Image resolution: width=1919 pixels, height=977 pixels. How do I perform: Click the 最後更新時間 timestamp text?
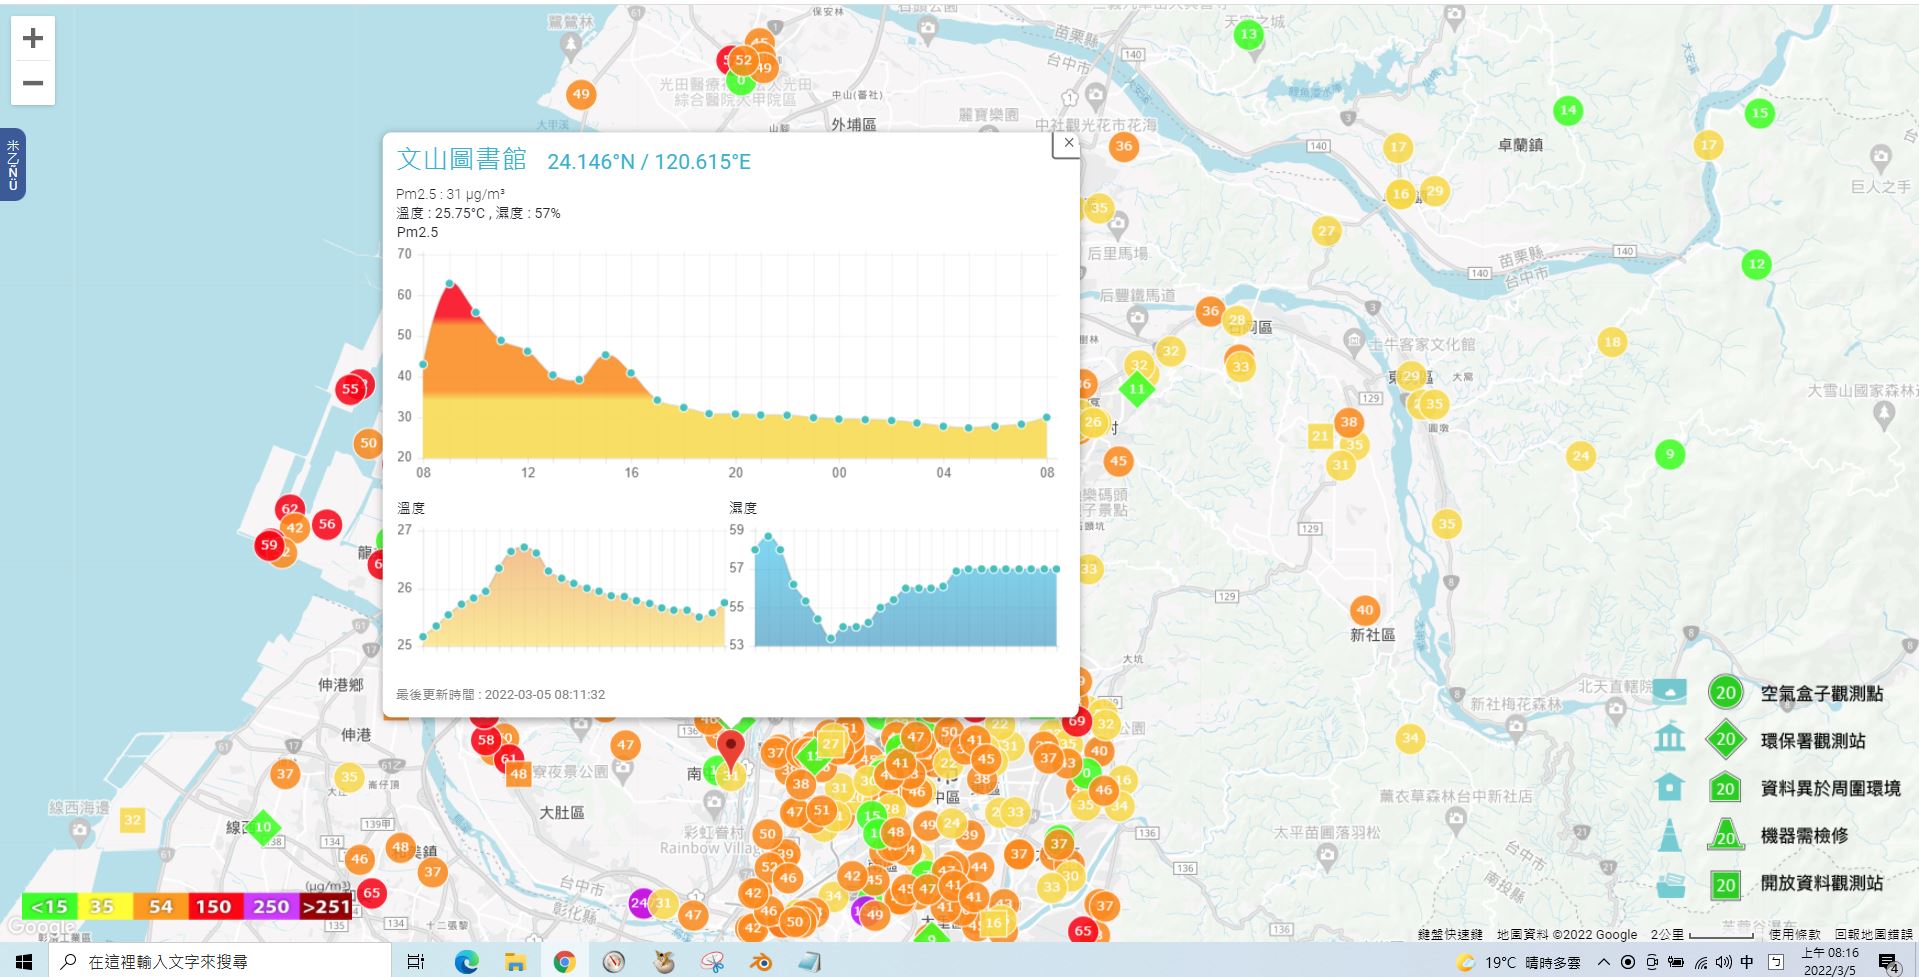(500, 694)
